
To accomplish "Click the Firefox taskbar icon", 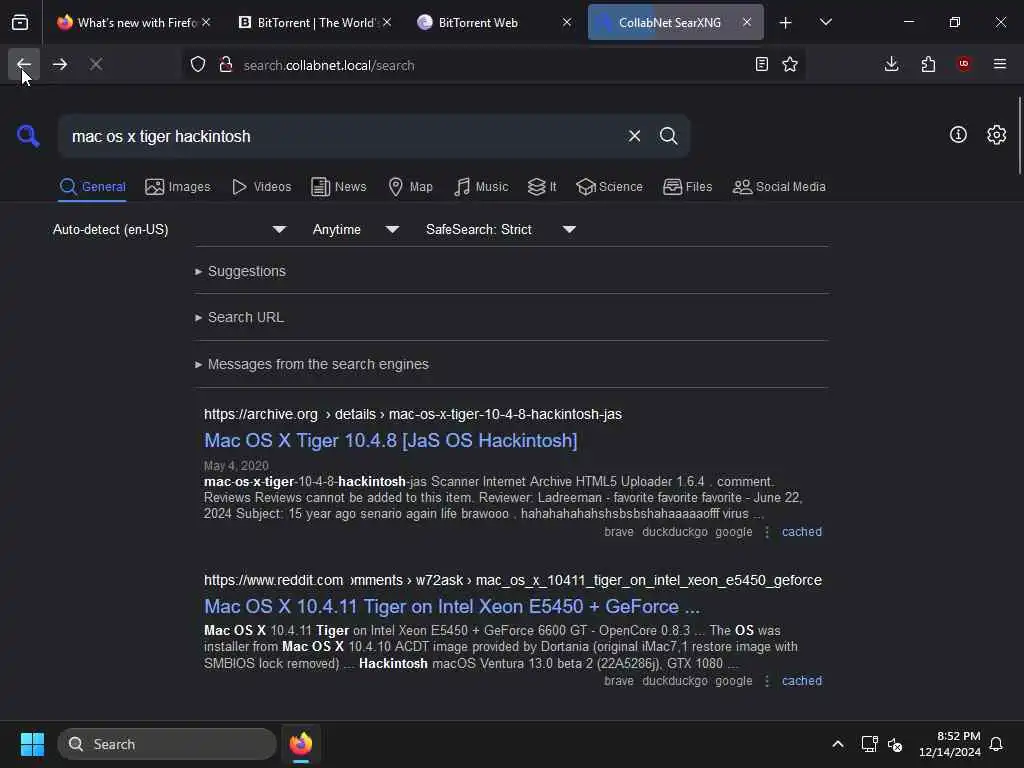I will pyautogui.click(x=301, y=744).
